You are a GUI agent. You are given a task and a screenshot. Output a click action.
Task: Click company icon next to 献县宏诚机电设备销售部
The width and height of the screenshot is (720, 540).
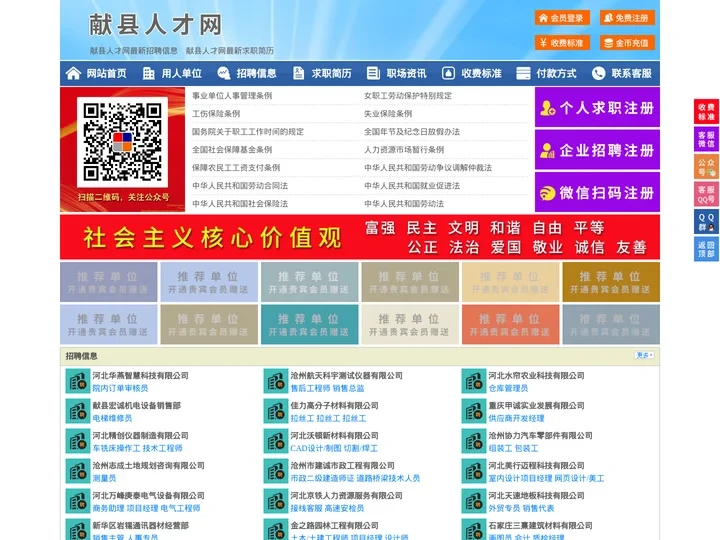click(x=78, y=411)
